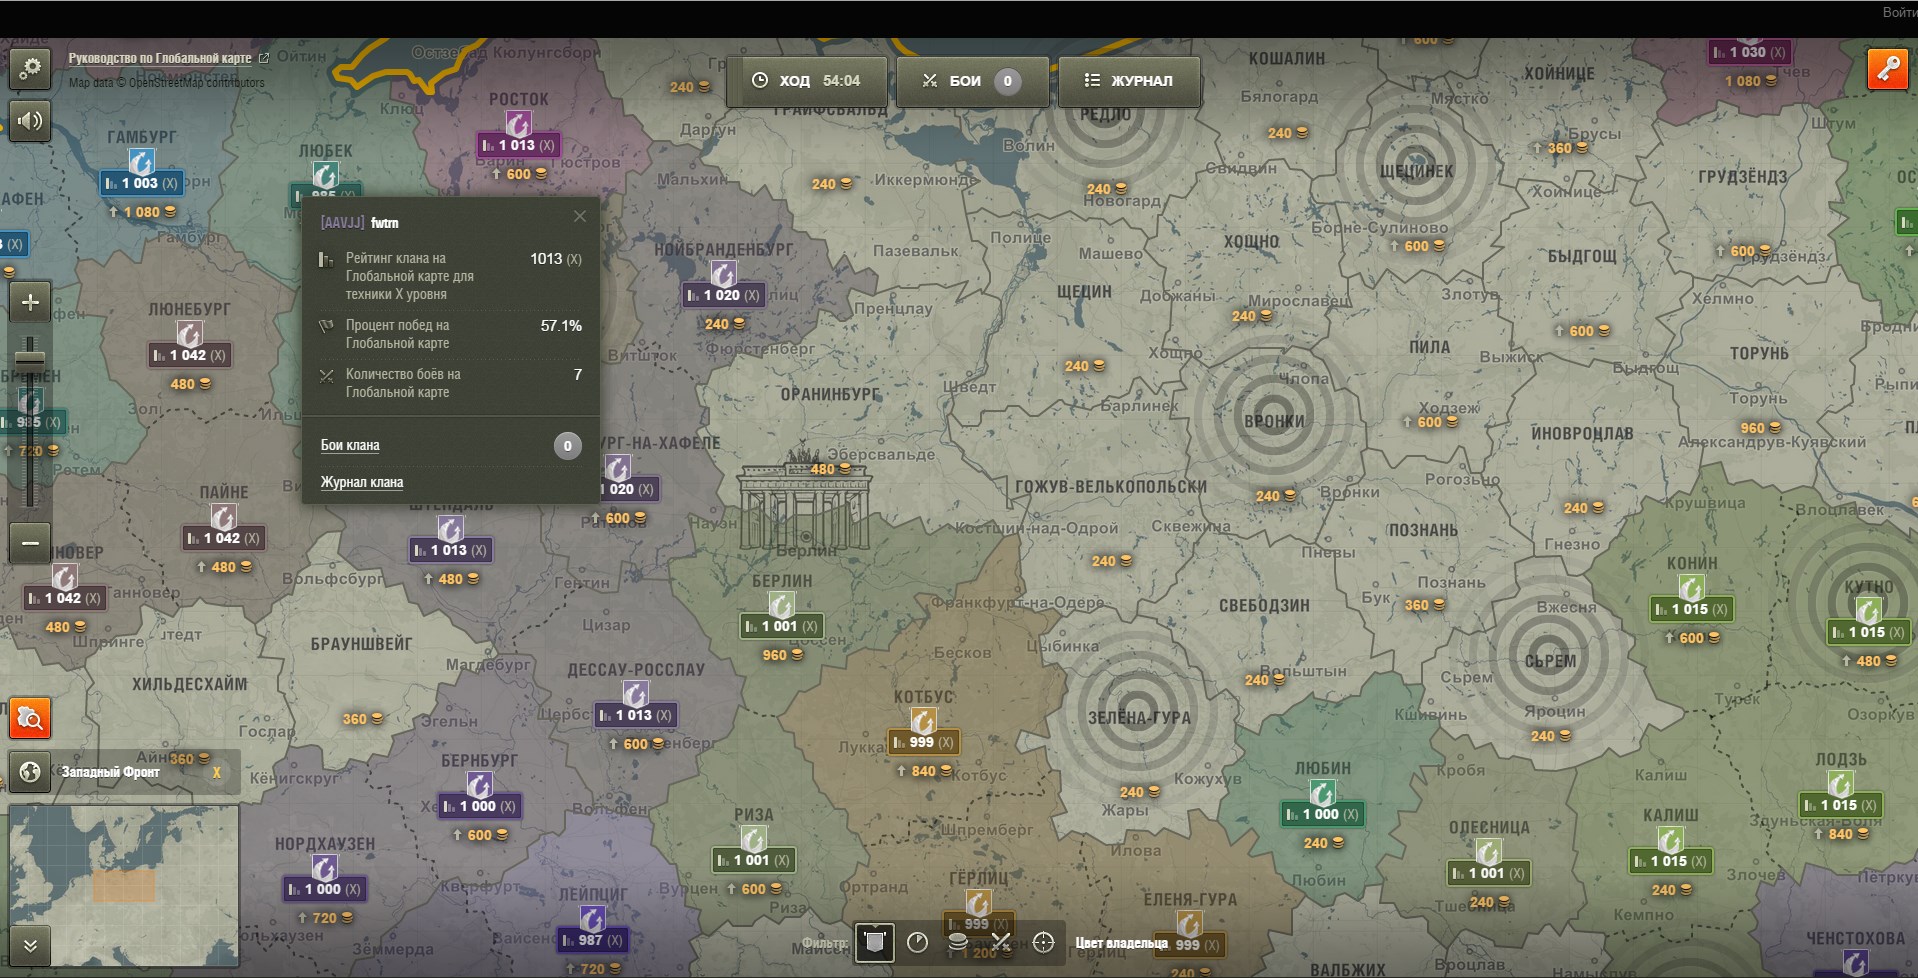Click the Лейпциг clan emblem

click(x=592, y=919)
